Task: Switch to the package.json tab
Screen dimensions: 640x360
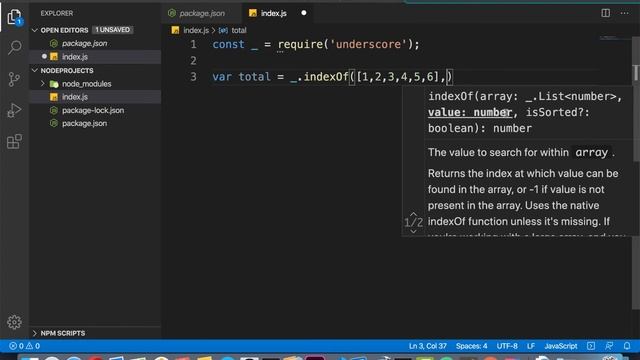Action: (x=202, y=13)
